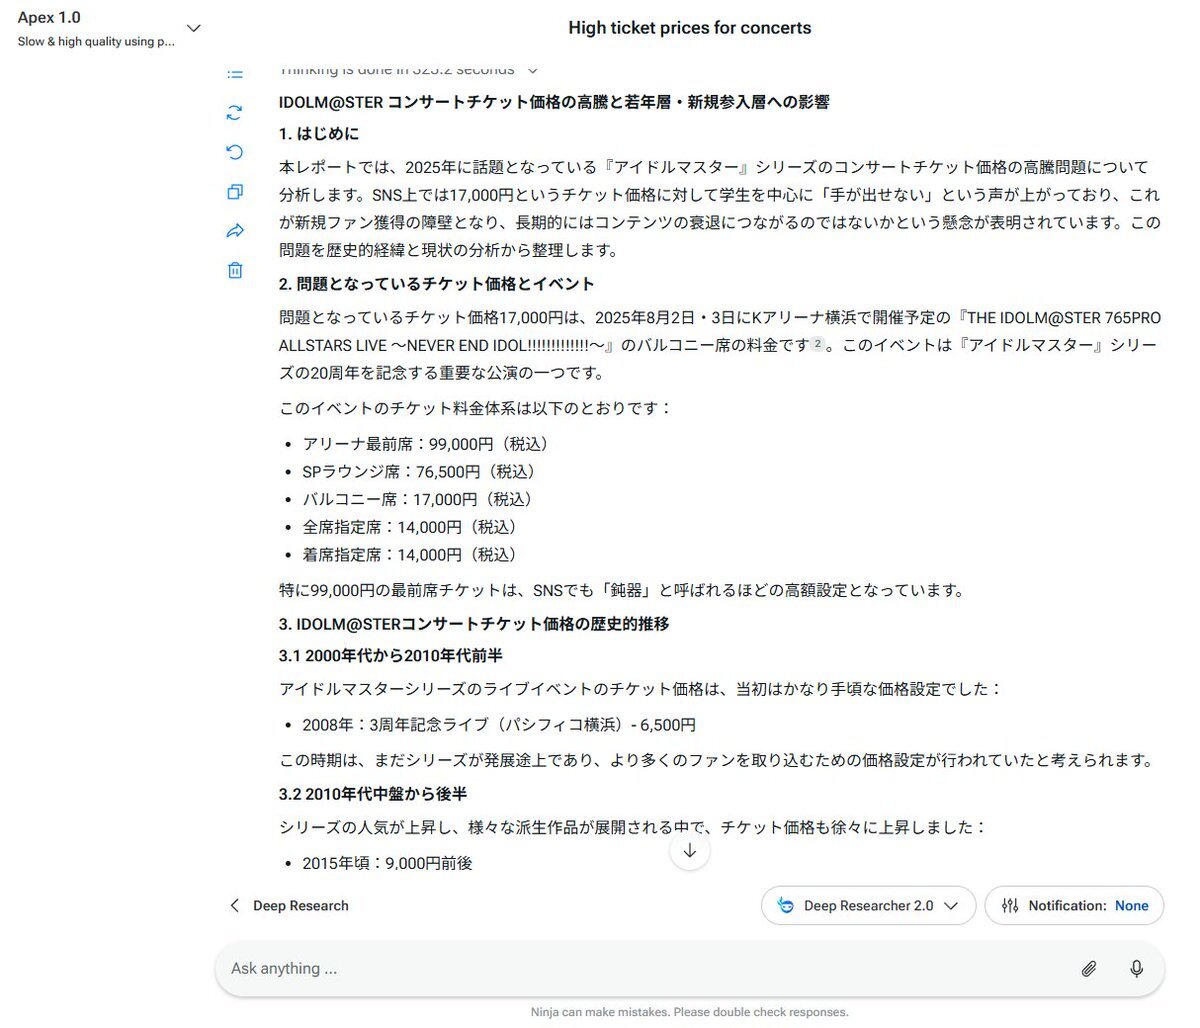The height and width of the screenshot is (1028, 1200).
Task: Attach a file with the paperclip icon
Action: point(1089,968)
